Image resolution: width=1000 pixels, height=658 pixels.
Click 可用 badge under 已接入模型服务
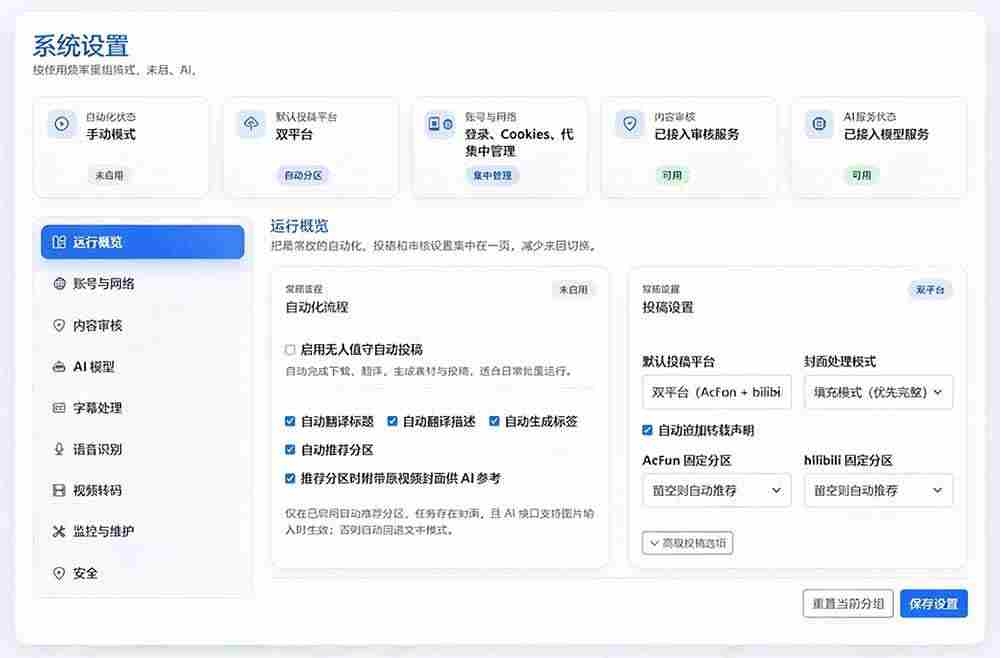click(862, 175)
